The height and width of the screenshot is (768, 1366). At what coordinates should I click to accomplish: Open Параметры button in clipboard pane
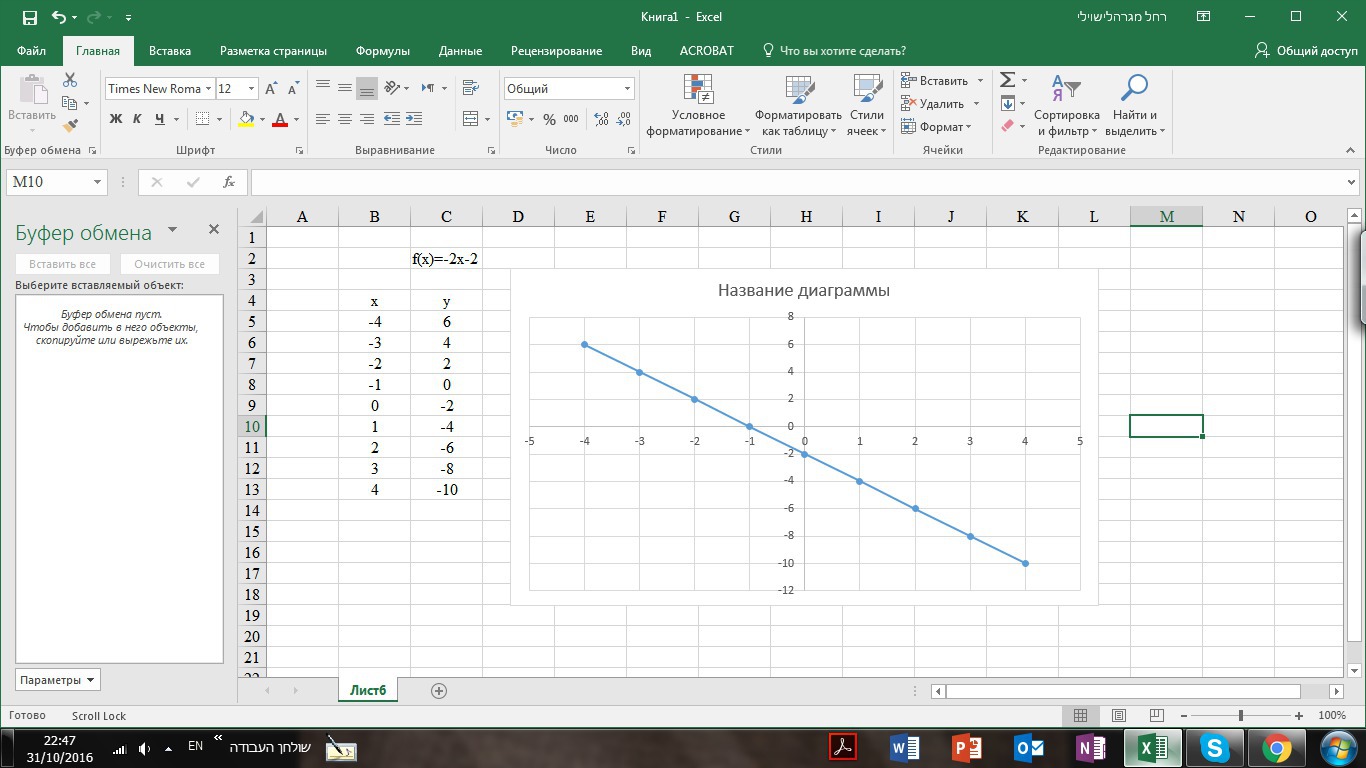click(x=58, y=680)
